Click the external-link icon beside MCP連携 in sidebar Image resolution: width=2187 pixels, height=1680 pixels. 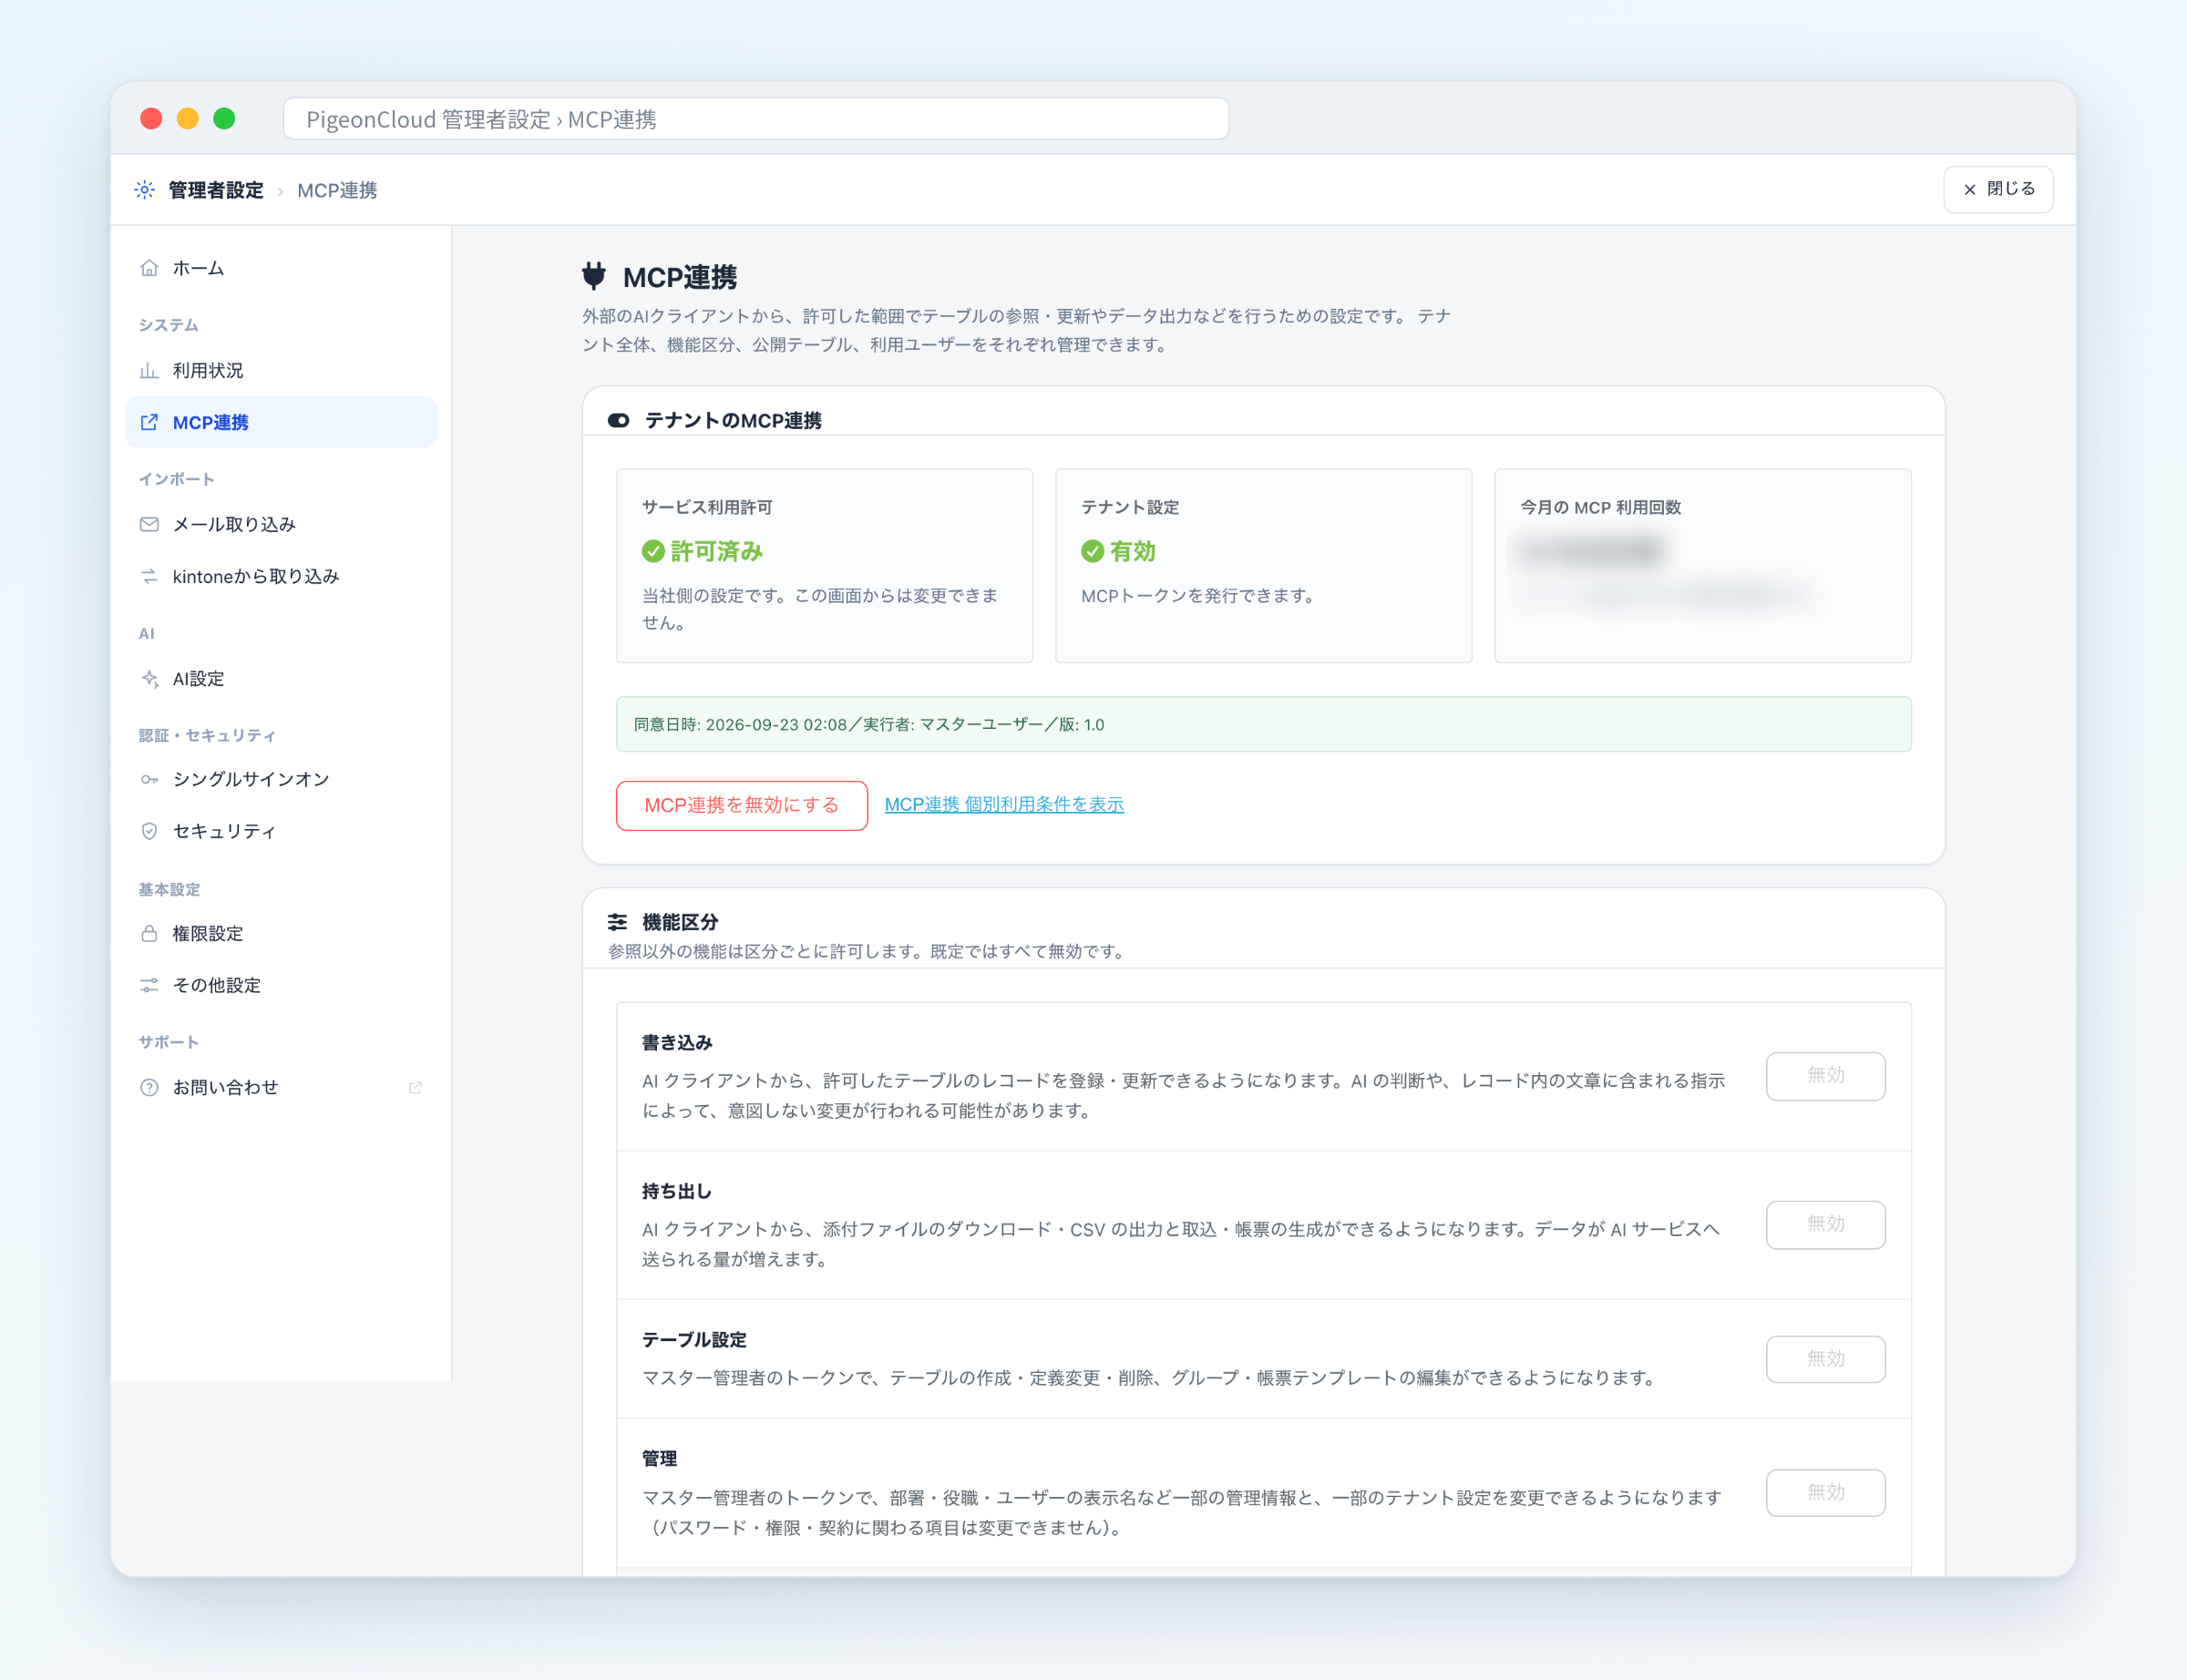tap(149, 422)
